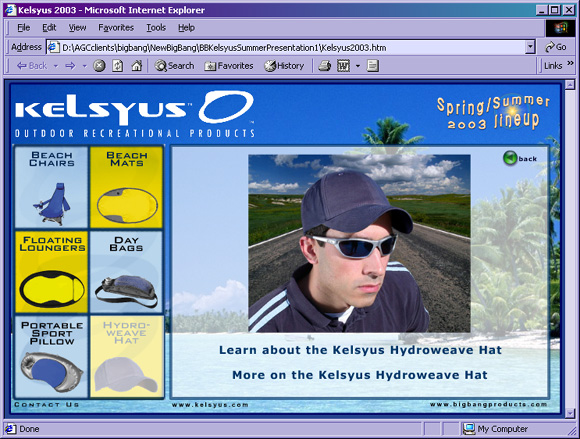The width and height of the screenshot is (580, 439).
Task: Select the Portable Sport Pillow tile
Action: (x=51, y=357)
